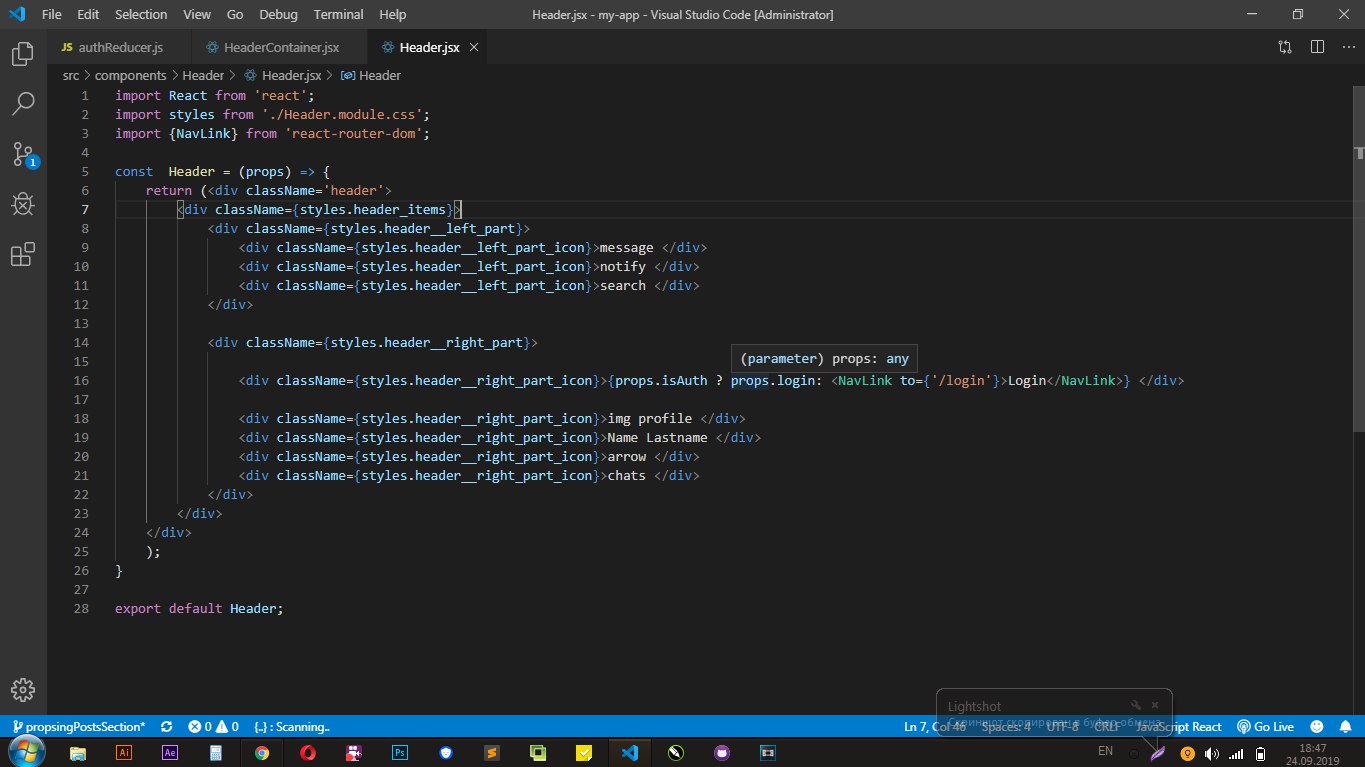
Task: Click the components breadcrumb segment
Action: 130,75
